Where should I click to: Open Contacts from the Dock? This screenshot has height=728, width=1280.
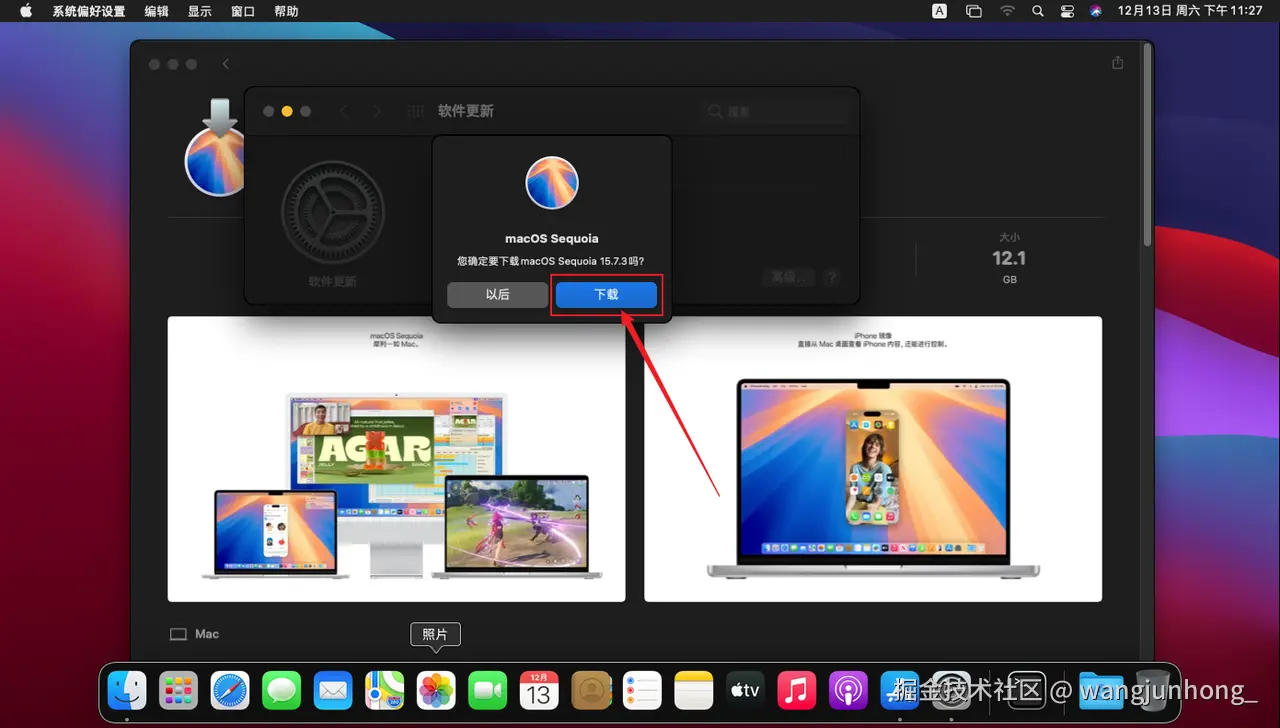[x=591, y=690]
